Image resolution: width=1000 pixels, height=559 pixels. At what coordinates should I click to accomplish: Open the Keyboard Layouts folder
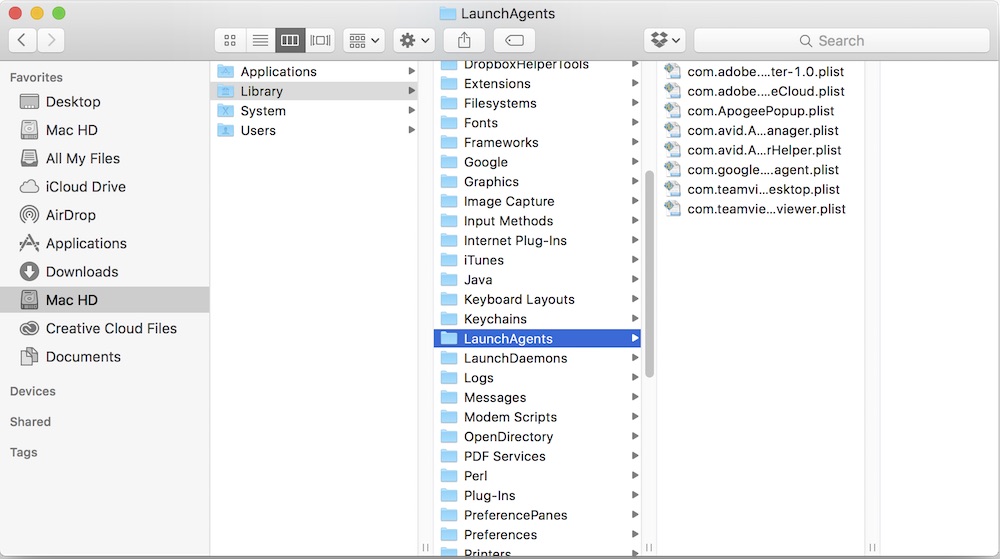(538, 300)
